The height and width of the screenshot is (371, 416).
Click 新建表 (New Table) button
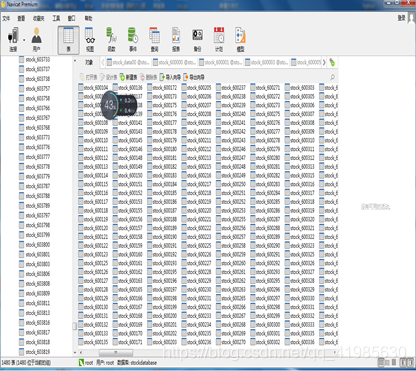tap(128, 77)
